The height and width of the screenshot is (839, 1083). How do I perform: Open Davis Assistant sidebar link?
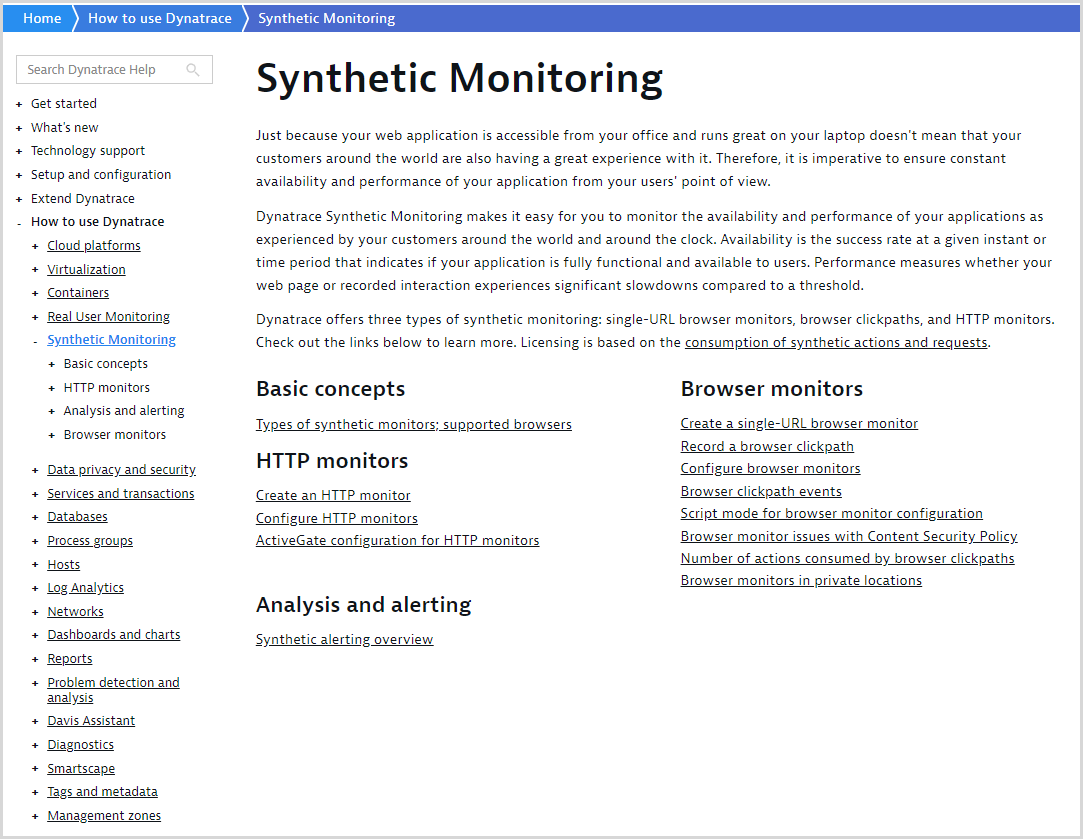(x=91, y=721)
